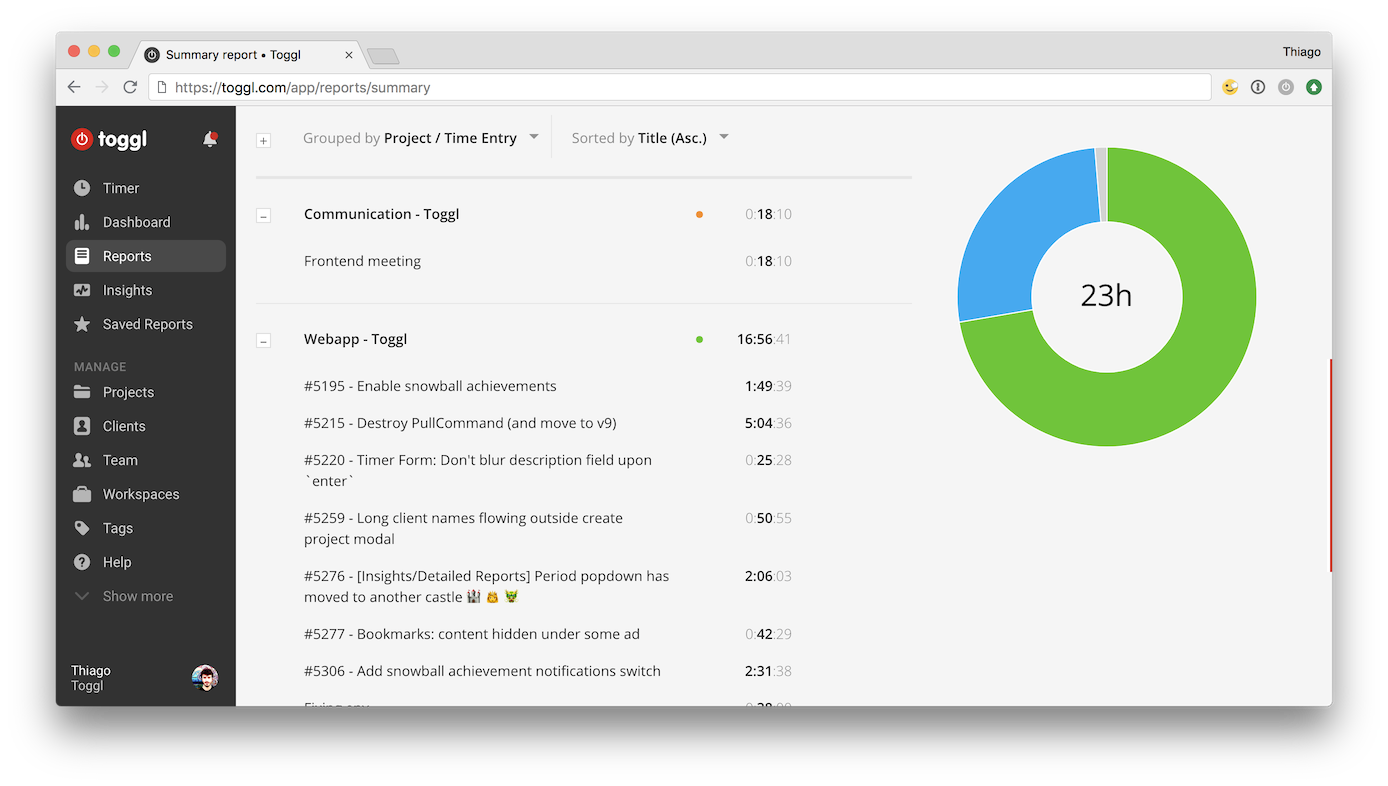Close the Summary report browser tab
This screenshot has height=786, width=1388.
[349, 55]
